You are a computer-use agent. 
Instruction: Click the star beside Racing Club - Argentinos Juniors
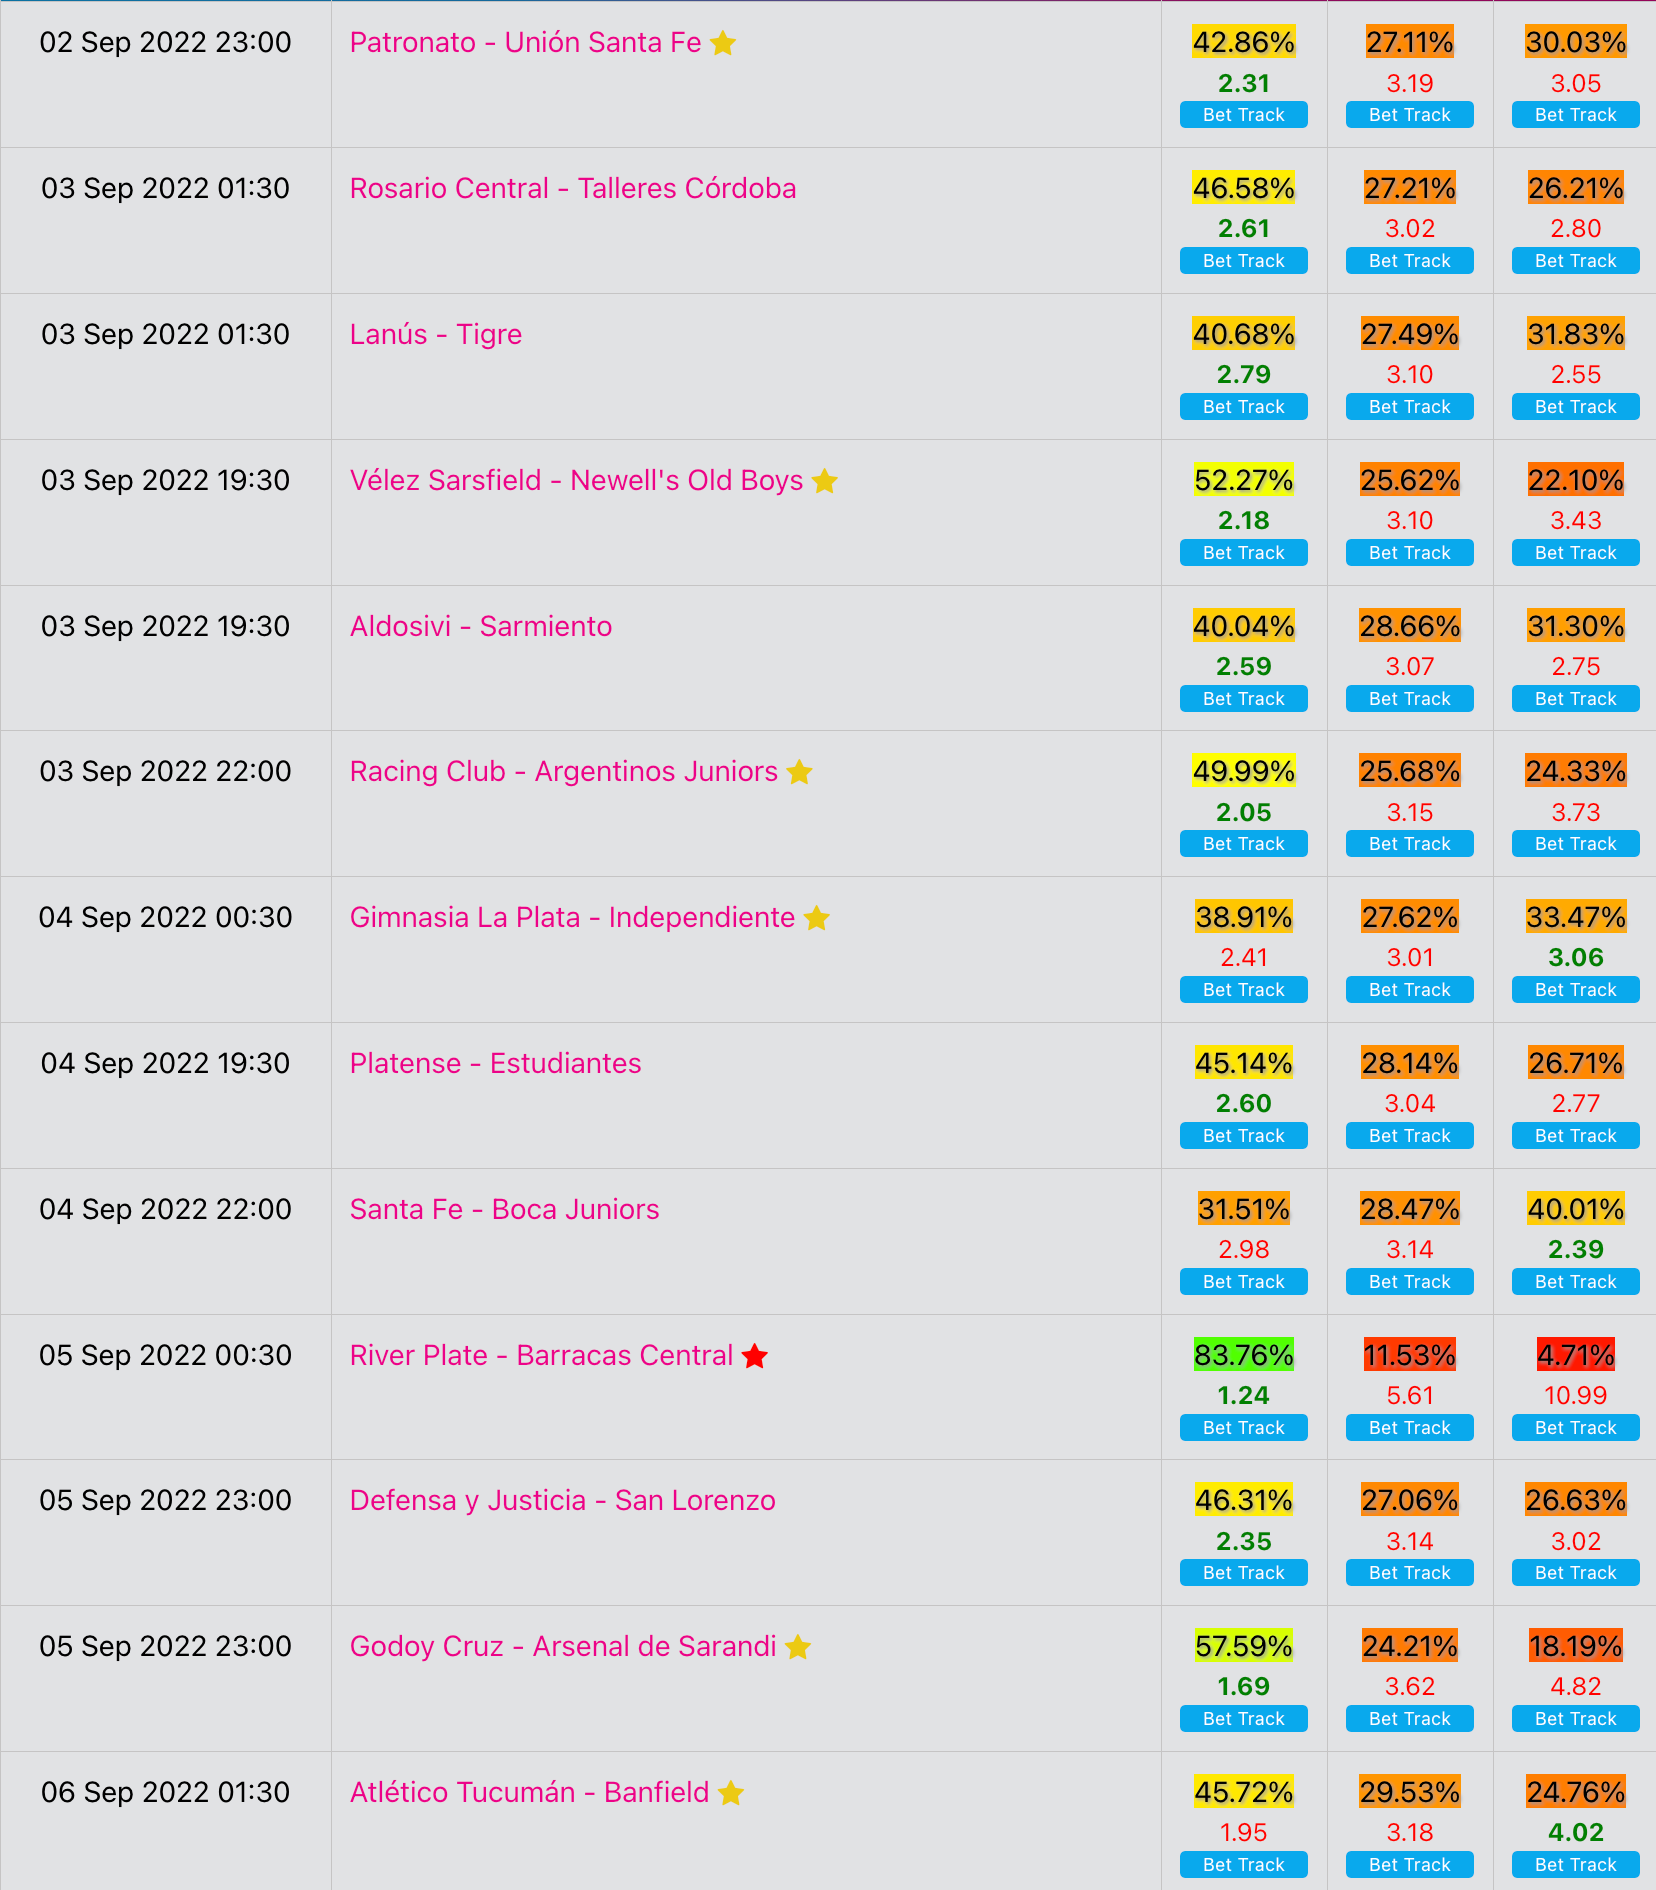tap(800, 772)
